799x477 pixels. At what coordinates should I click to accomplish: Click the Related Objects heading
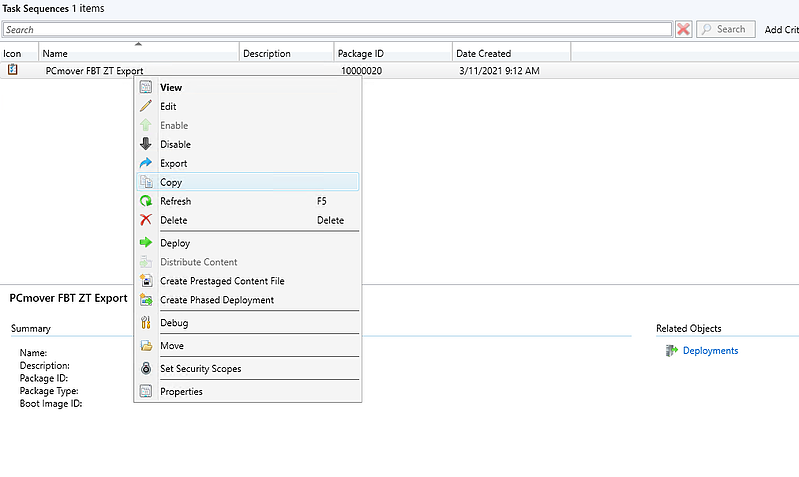[688, 328]
